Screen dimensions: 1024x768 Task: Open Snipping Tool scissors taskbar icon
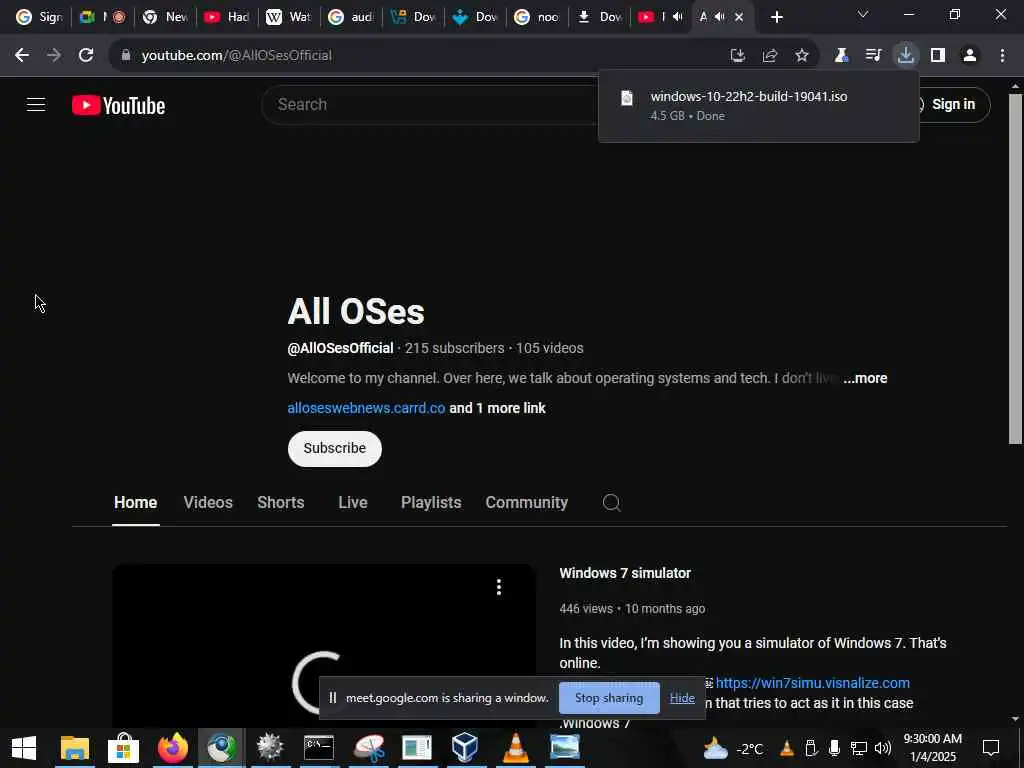[368, 748]
